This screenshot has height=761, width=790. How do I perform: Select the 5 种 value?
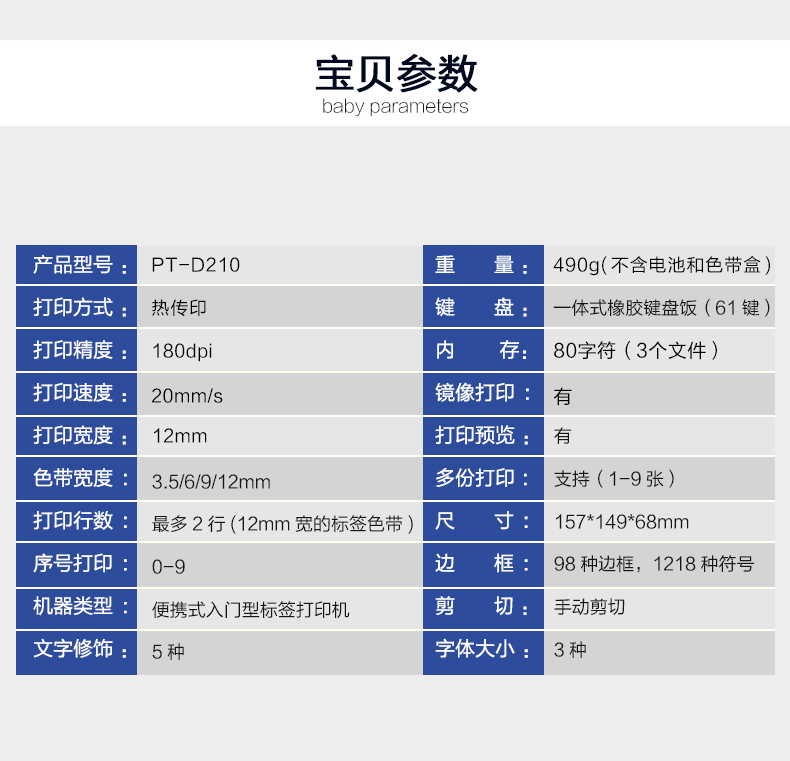coord(168,652)
